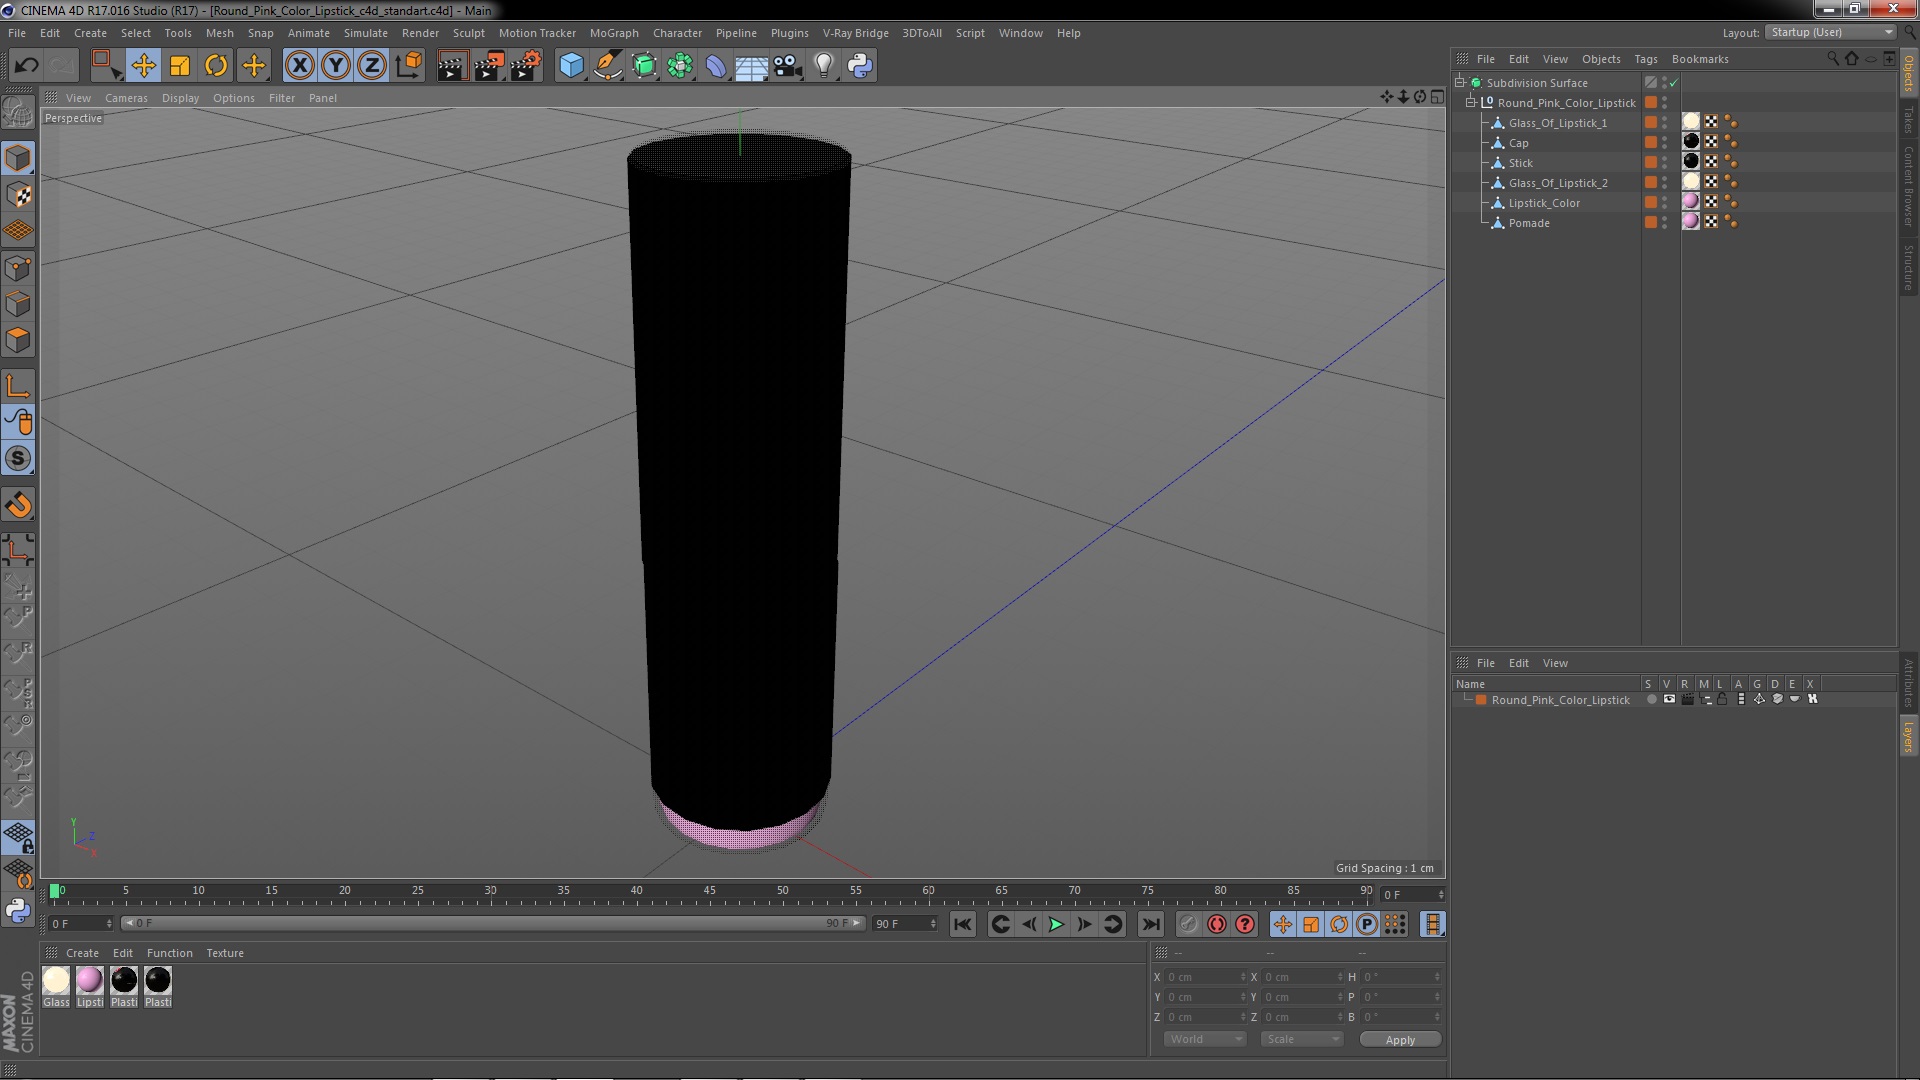Go to end of animation
Image resolution: width=1920 pixels, height=1080 pixels.
(1151, 924)
